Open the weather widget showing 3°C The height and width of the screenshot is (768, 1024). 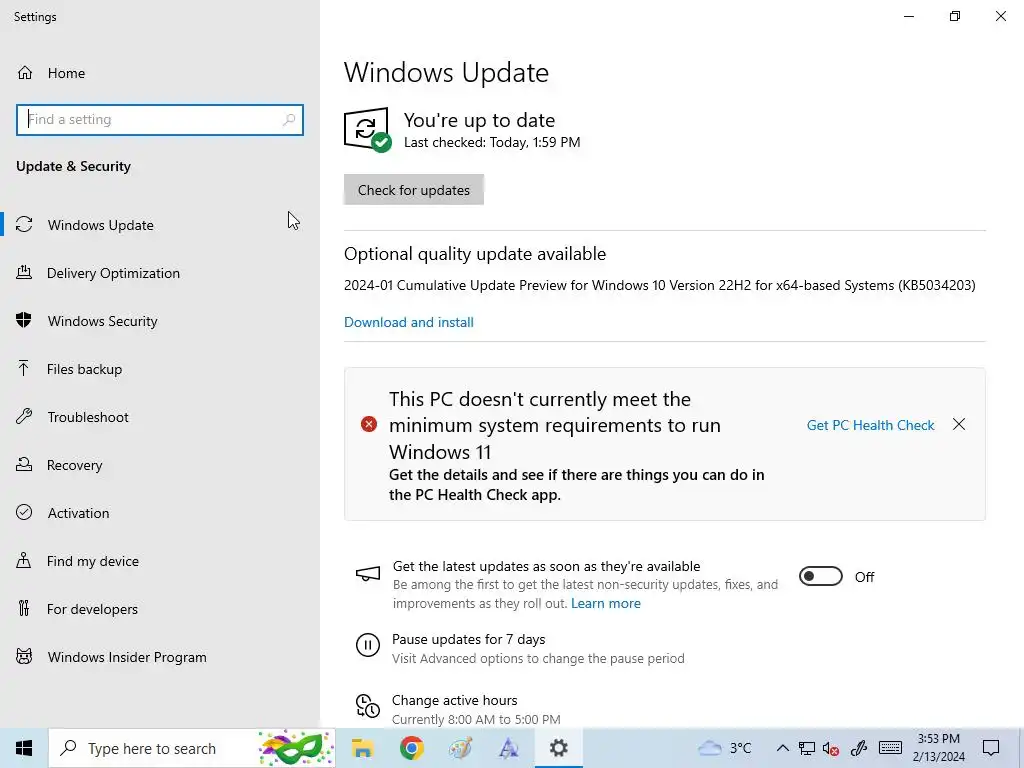pyautogui.click(x=724, y=748)
